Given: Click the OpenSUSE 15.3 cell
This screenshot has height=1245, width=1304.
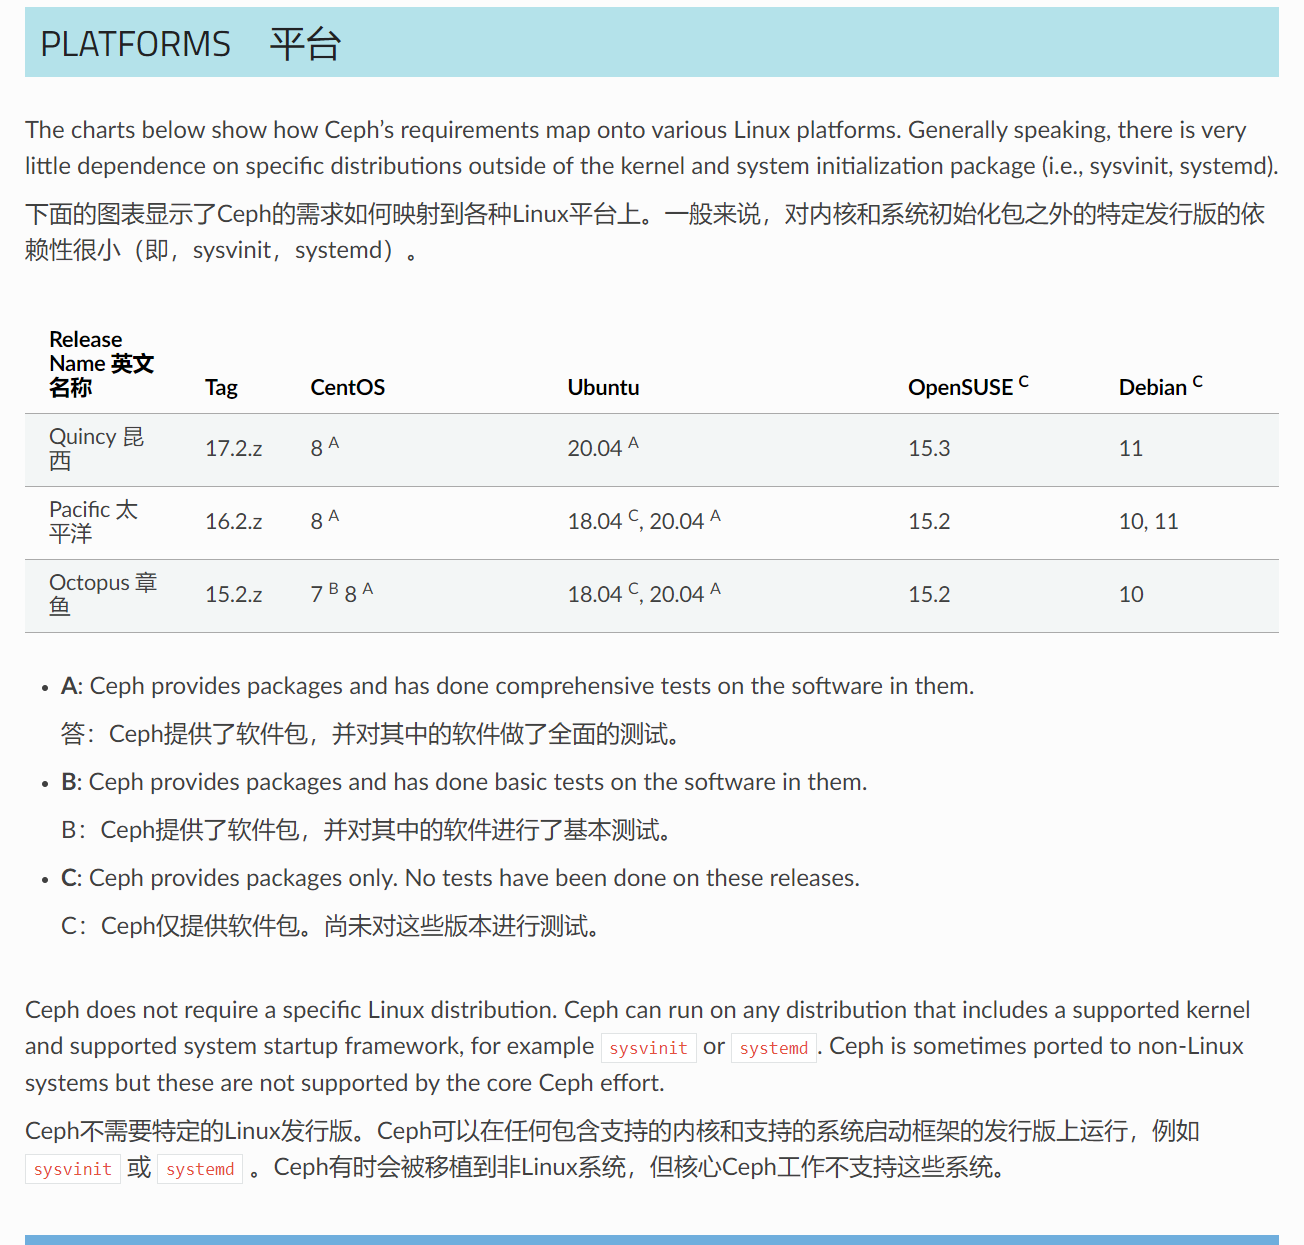Looking at the screenshot, I should (929, 449).
